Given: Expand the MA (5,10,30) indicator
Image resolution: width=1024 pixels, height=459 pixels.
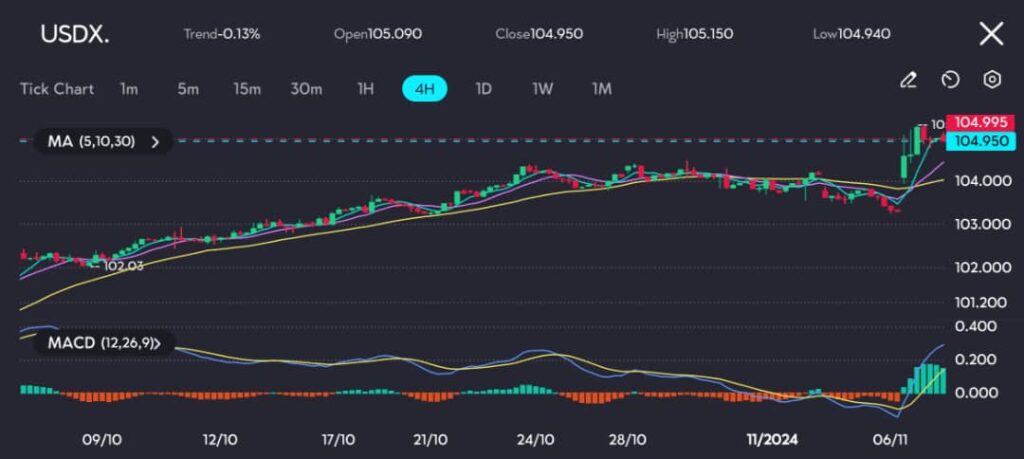Looking at the screenshot, I should [102, 142].
